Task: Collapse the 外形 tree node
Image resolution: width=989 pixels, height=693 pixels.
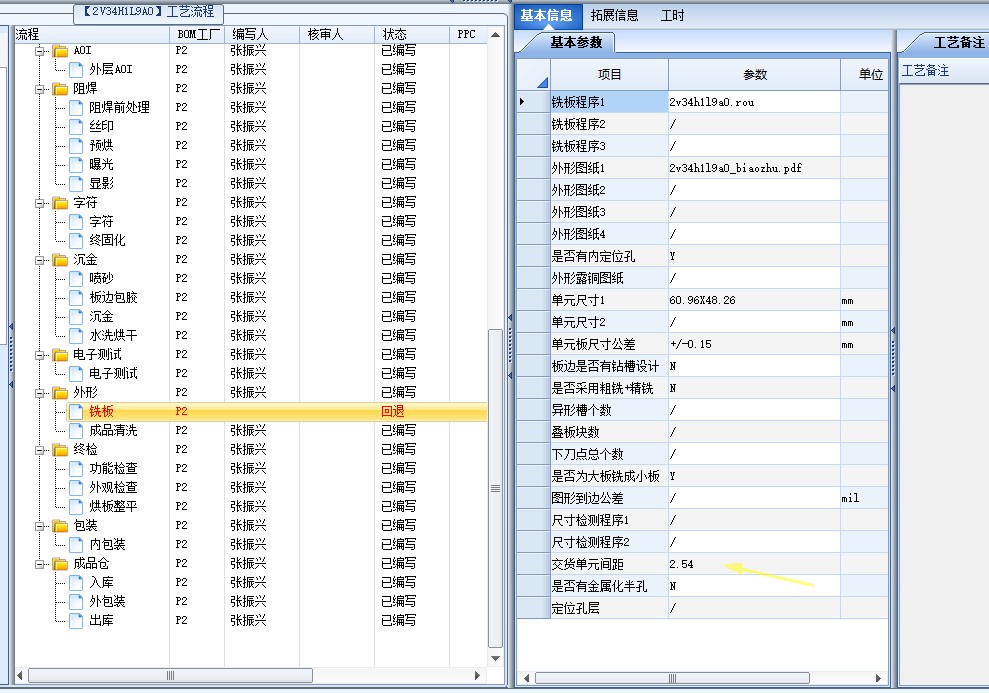Action: click(x=40, y=393)
